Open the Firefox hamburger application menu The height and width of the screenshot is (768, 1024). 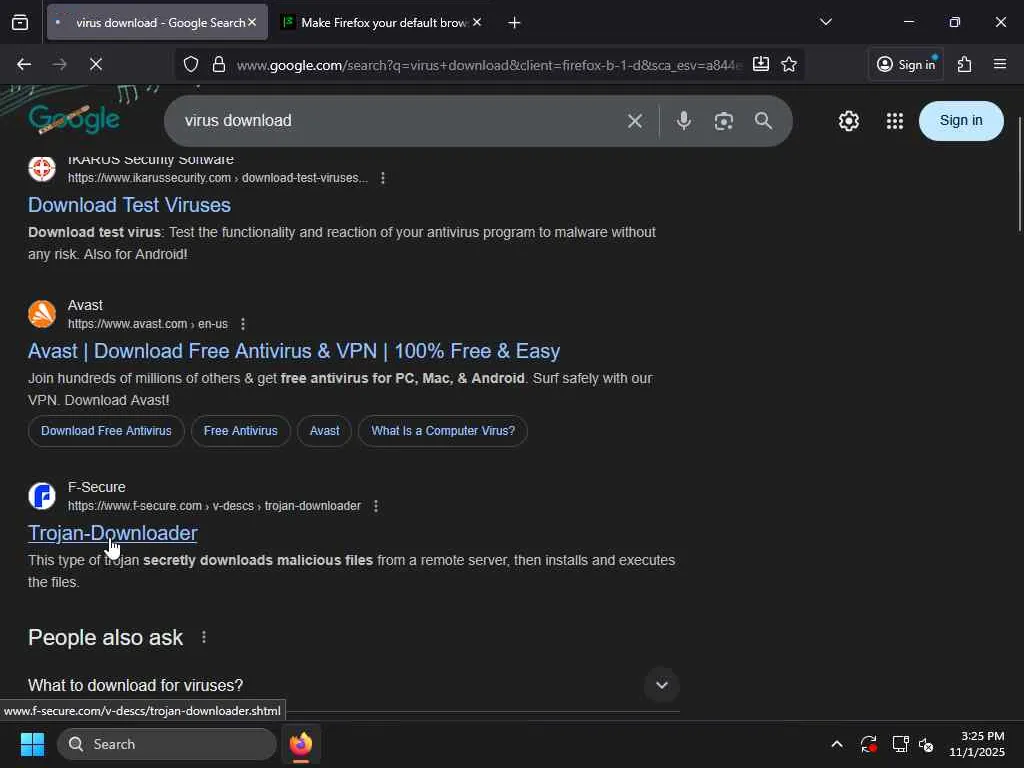point(1000,64)
